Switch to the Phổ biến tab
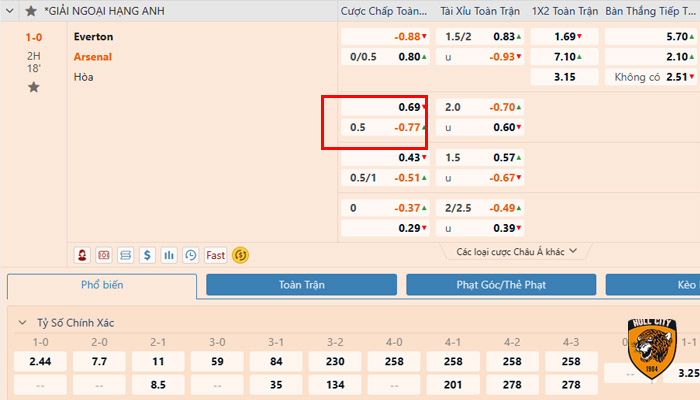 coord(102,286)
